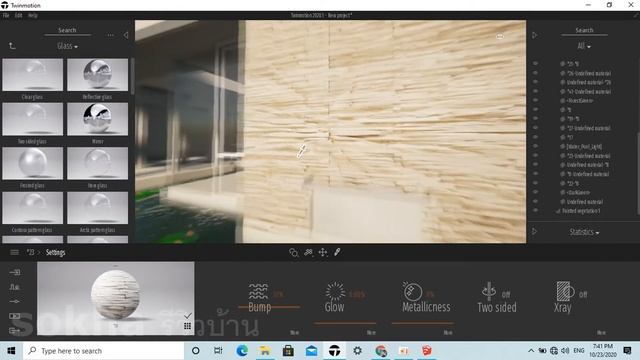The width and height of the screenshot is (640, 360).
Task: Open the hamburger menu in dock
Action: [x=14, y=252]
